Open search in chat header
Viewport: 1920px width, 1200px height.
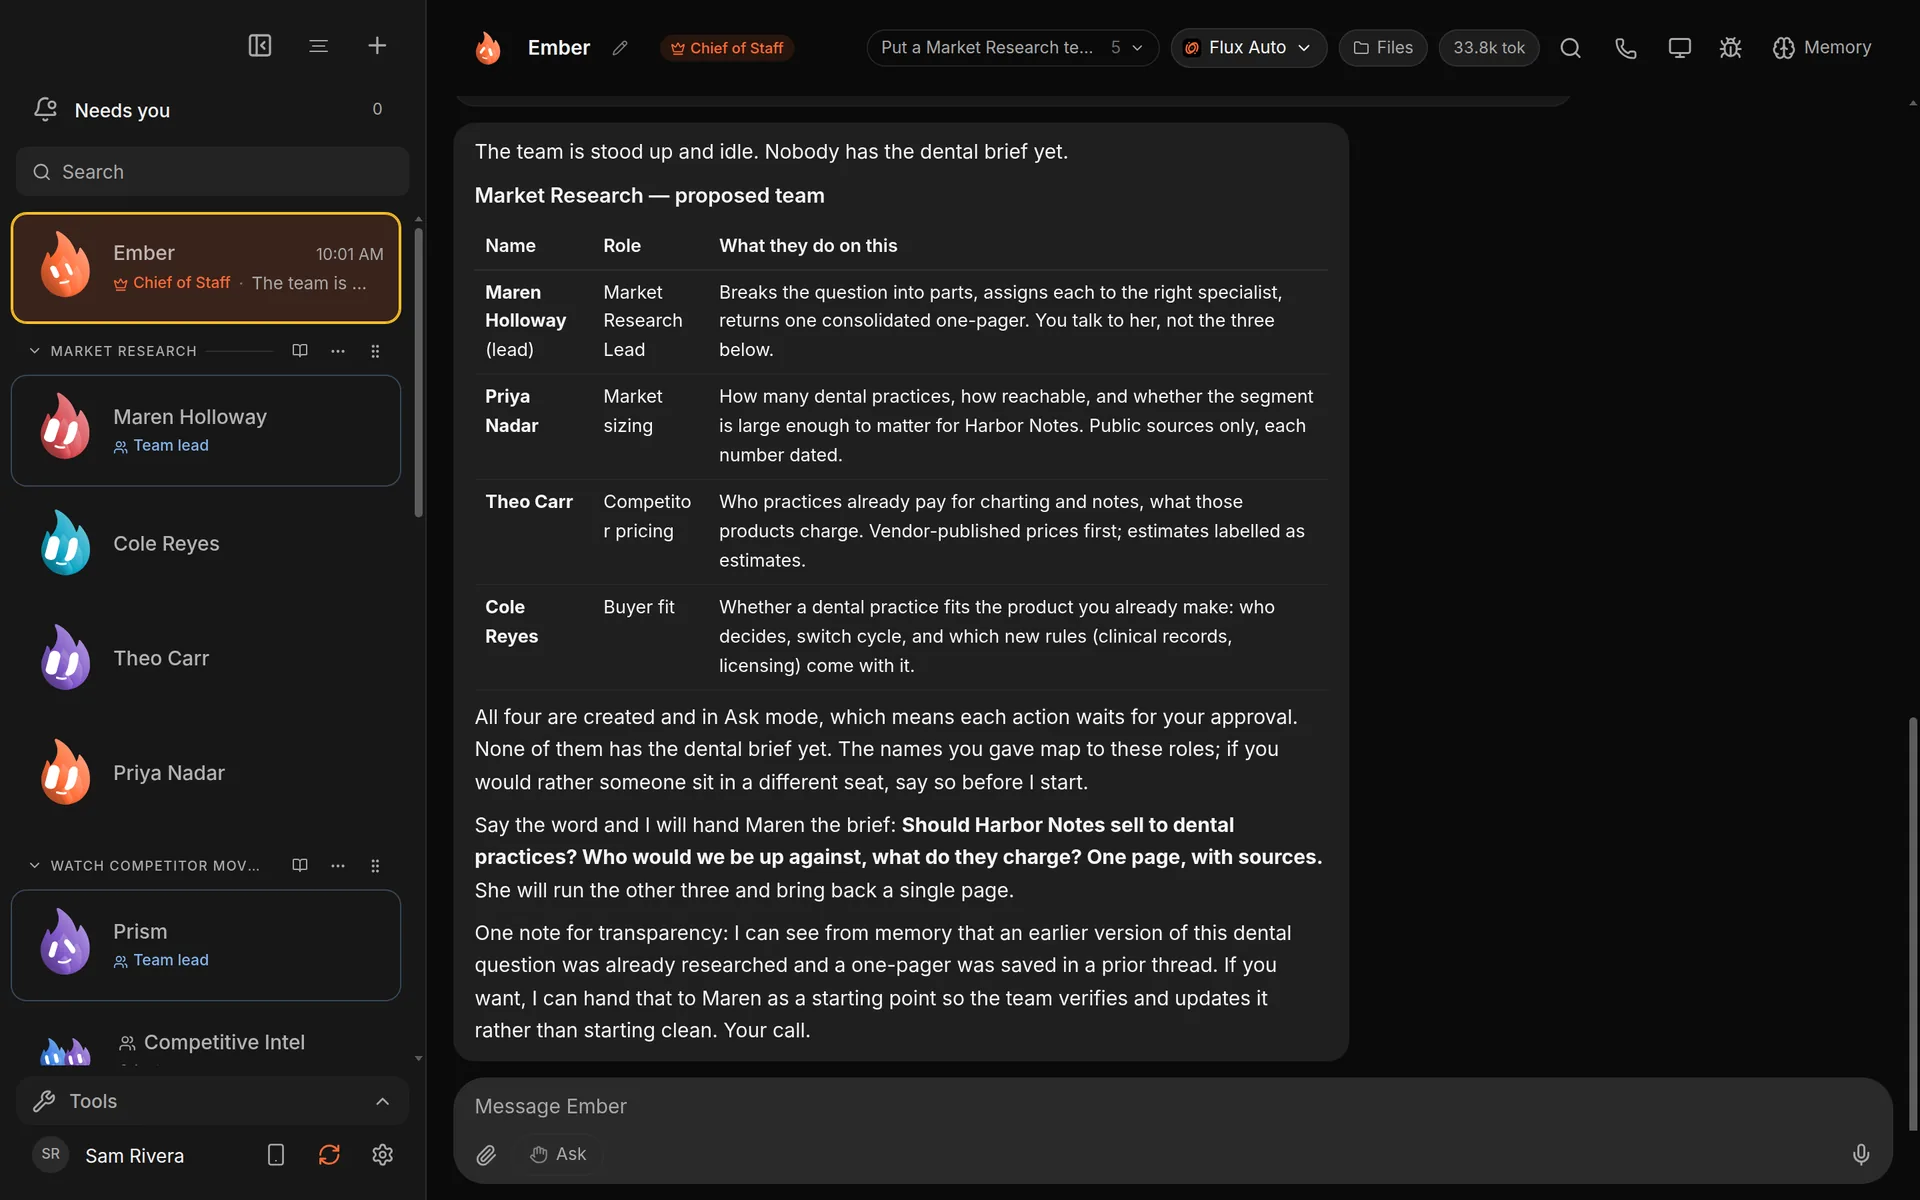(1570, 48)
